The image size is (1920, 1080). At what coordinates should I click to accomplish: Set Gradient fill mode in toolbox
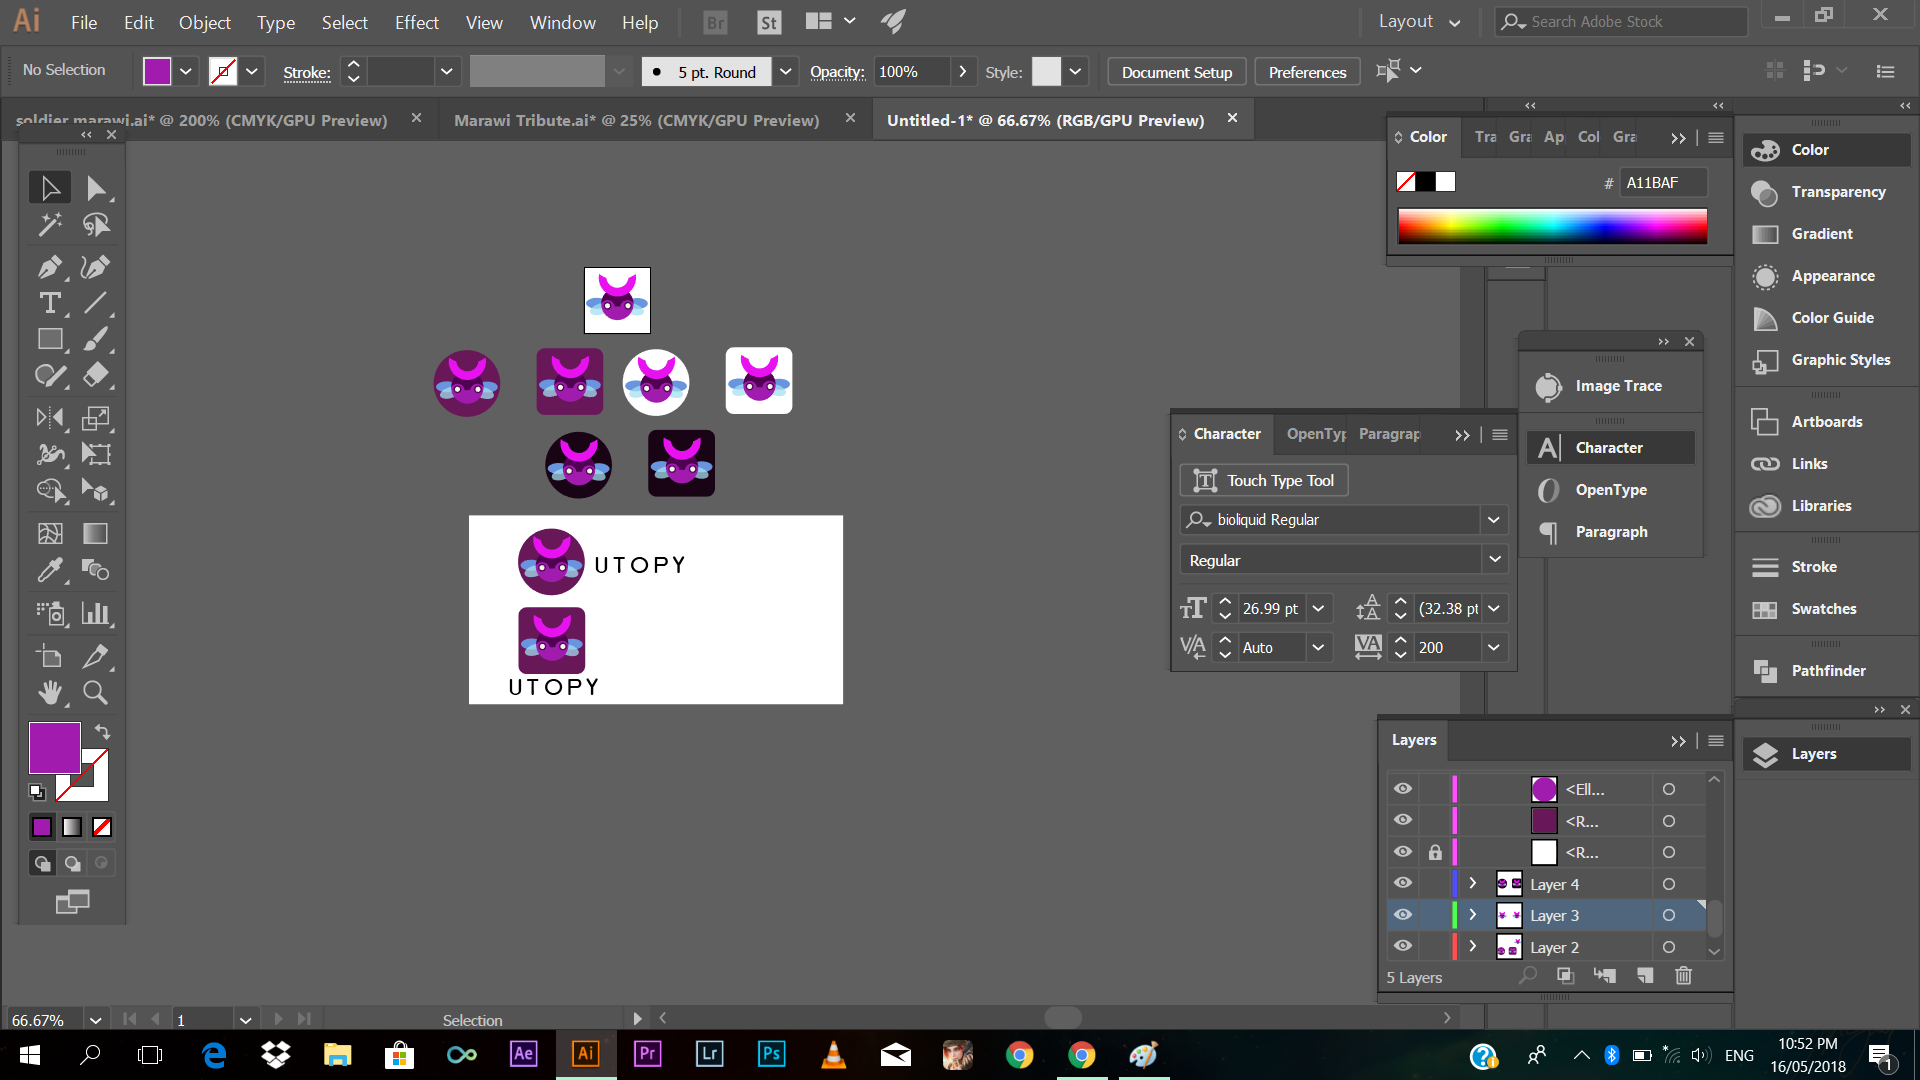pyautogui.click(x=72, y=827)
